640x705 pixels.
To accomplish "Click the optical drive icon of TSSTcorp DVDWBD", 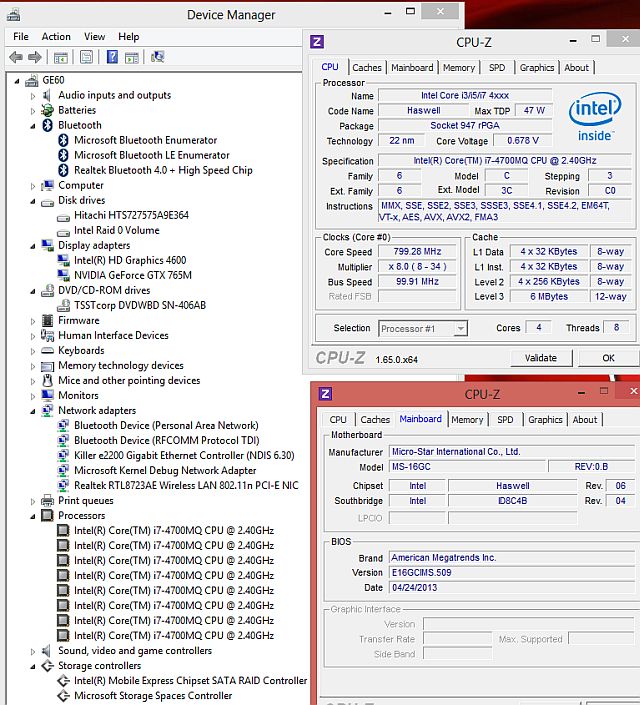I will click(x=63, y=305).
